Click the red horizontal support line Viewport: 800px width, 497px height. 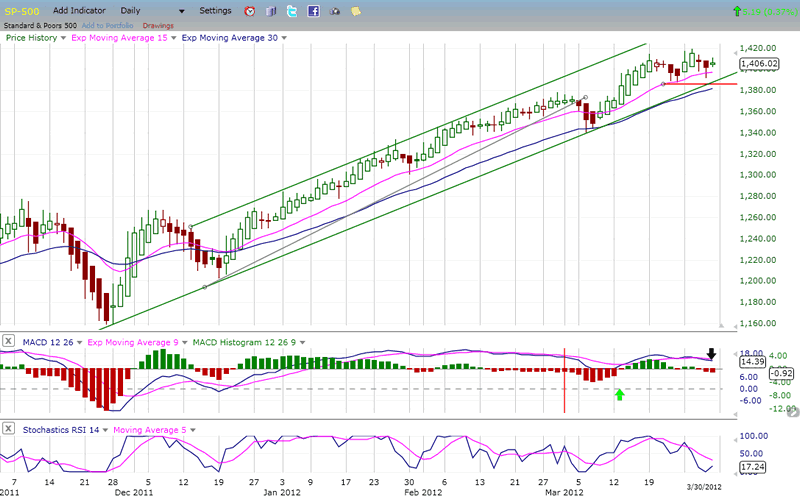[x=702, y=84]
